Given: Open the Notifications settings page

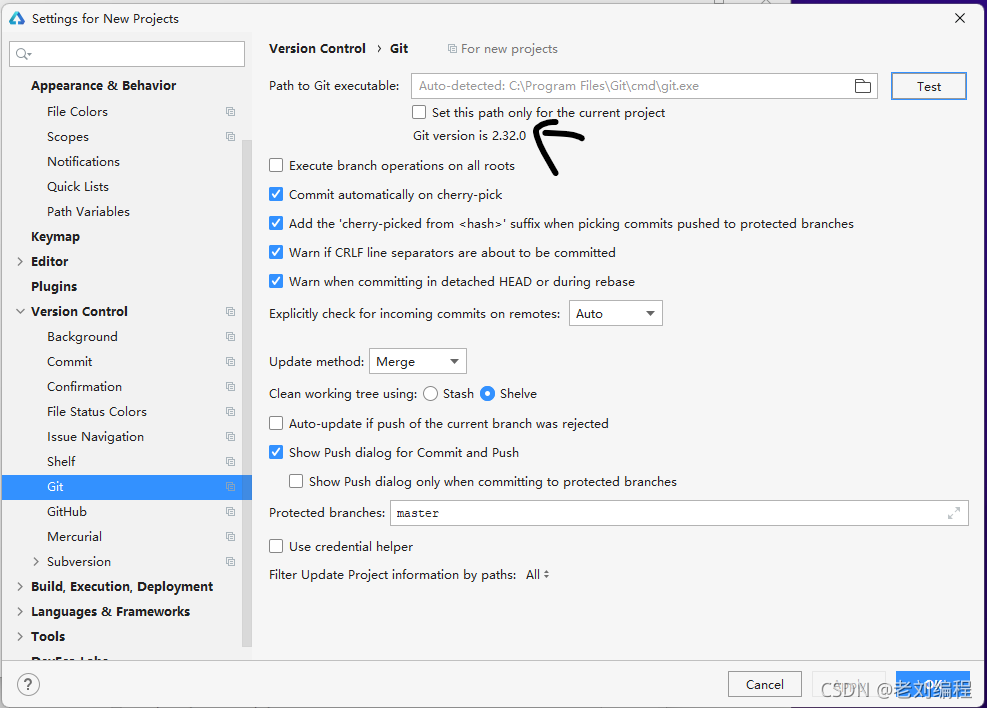Looking at the screenshot, I should click(x=83, y=162).
